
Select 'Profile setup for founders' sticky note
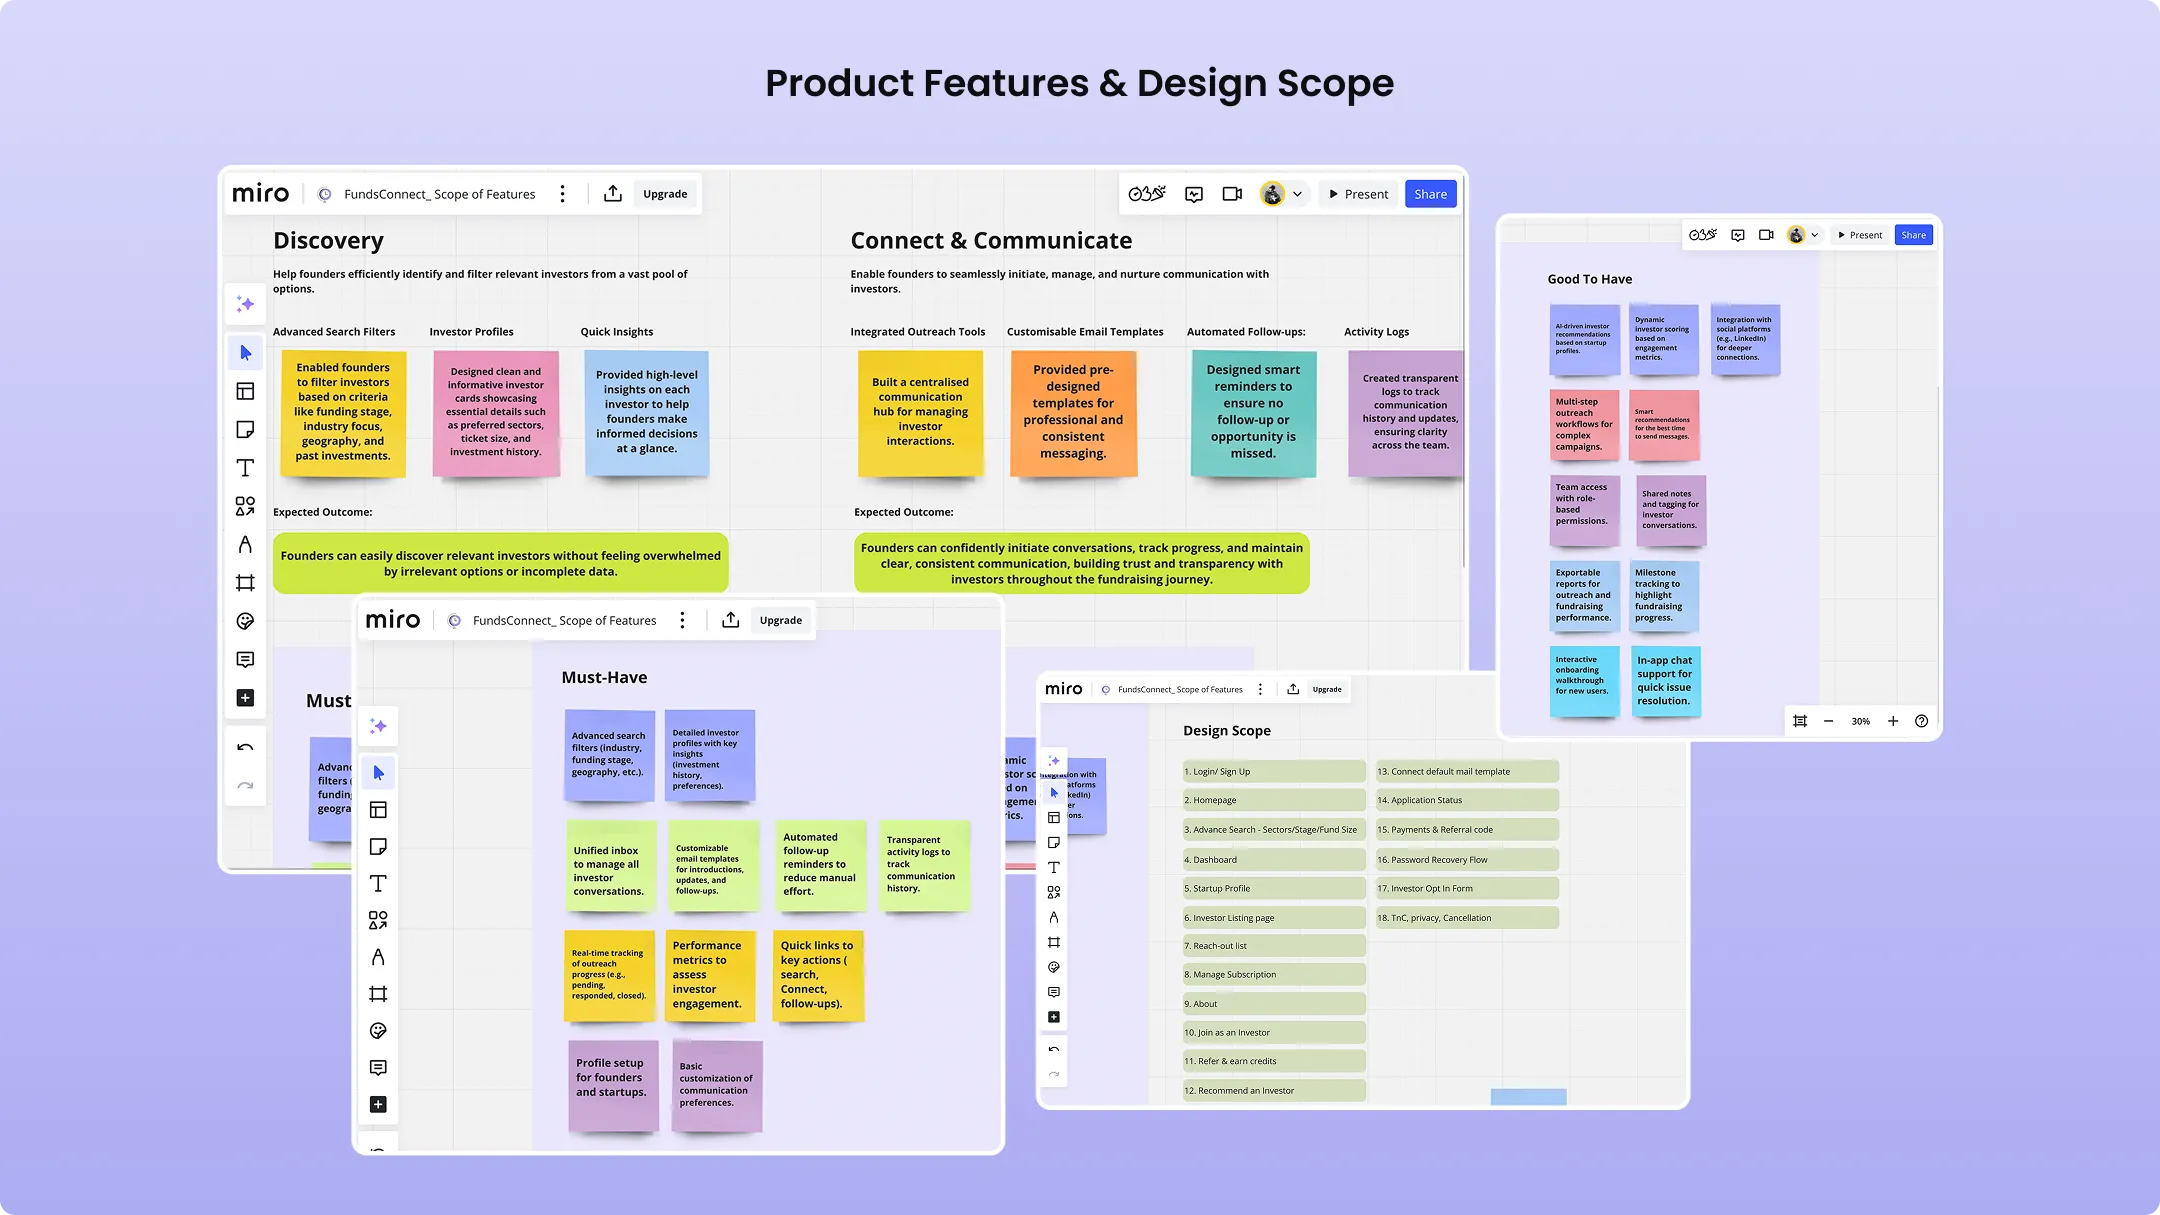coord(613,1085)
